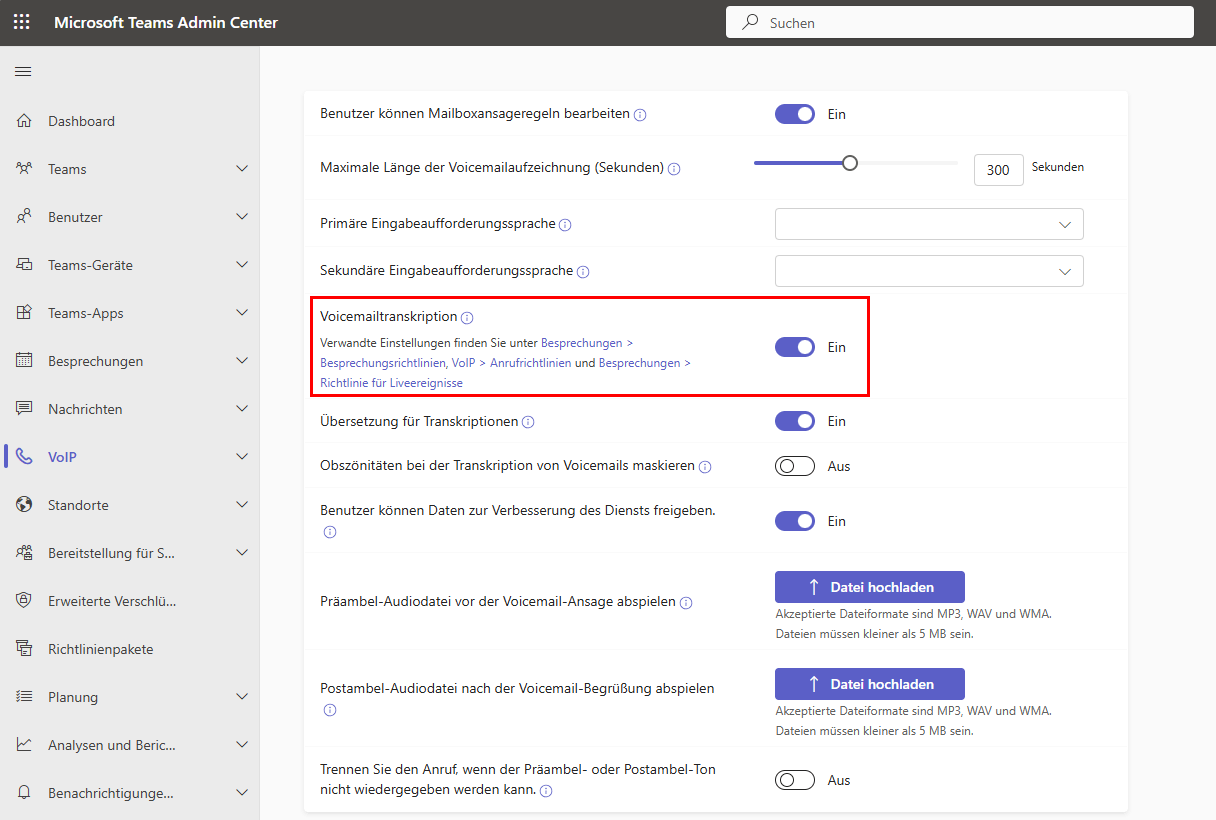Show info for Präambel-Audiodatei setting
Viewport: 1216px width, 820px height.
(x=686, y=603)
